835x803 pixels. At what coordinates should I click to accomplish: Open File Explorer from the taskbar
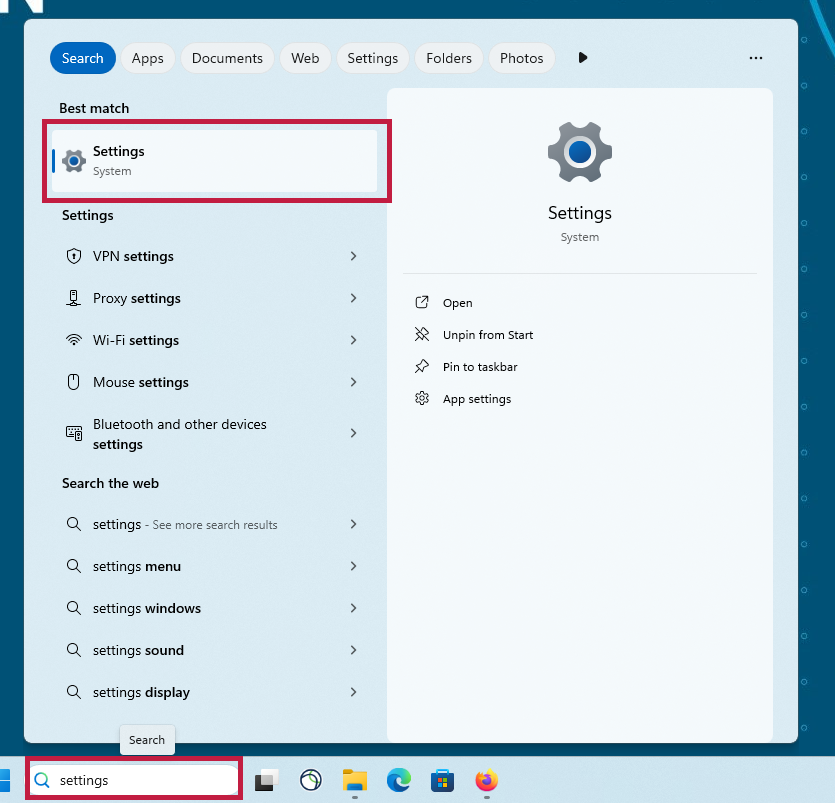pyautogui.click(x=355, y=781)
